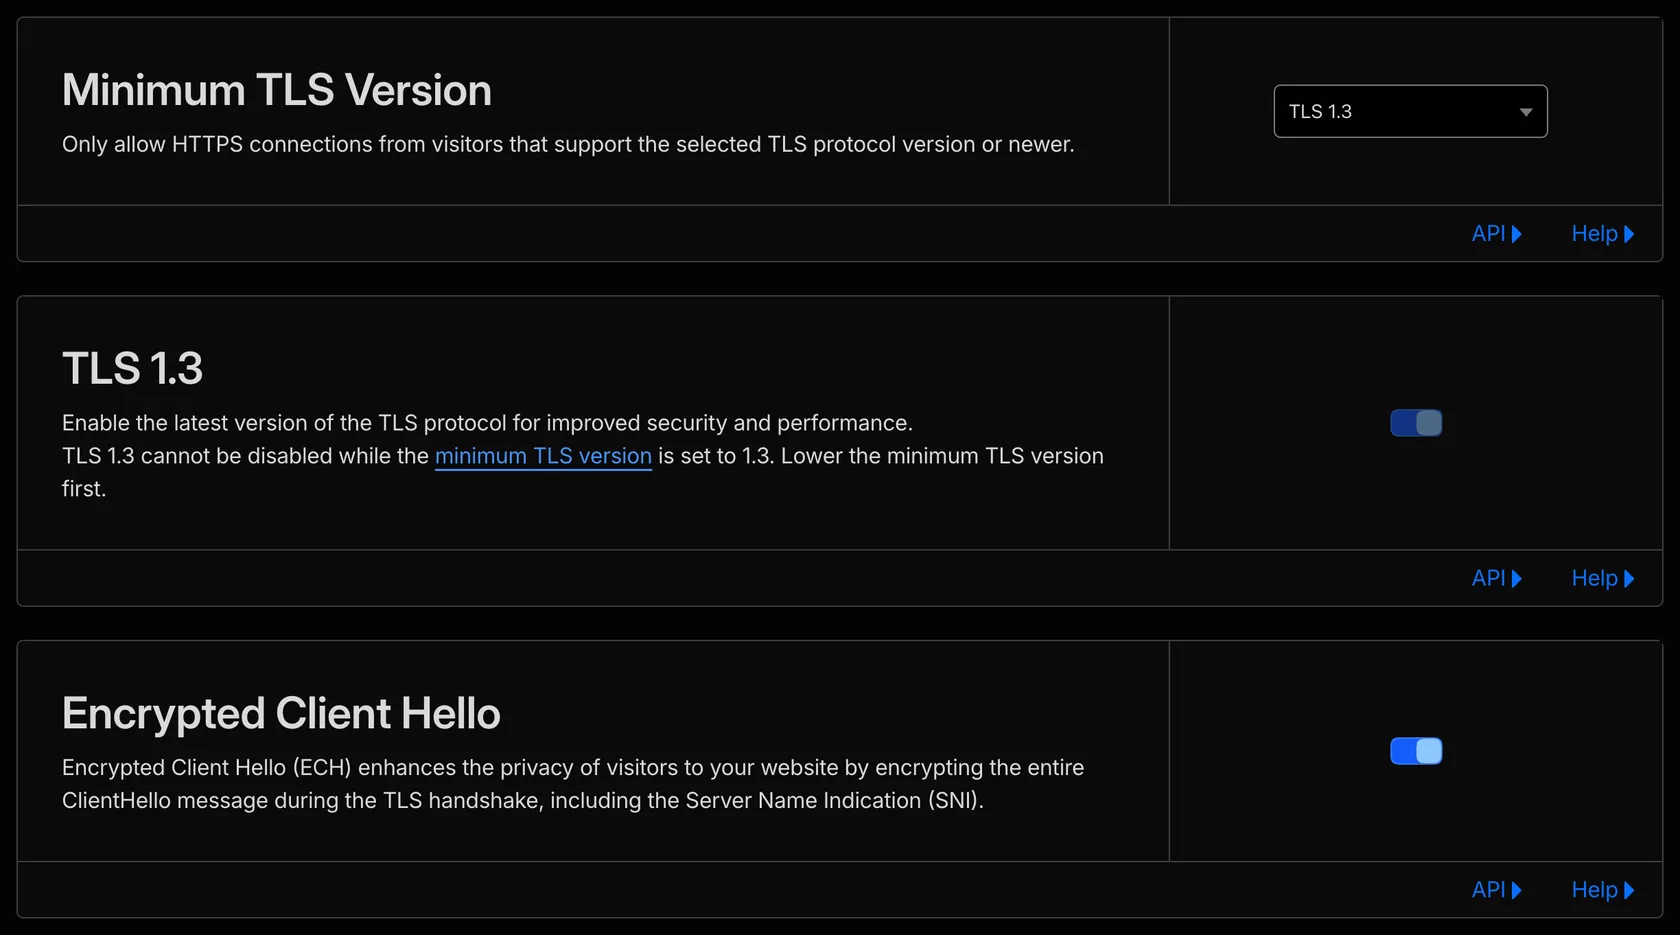Select the TLS 1.3 card heading
1680x935 pixels.
[132, 368]
